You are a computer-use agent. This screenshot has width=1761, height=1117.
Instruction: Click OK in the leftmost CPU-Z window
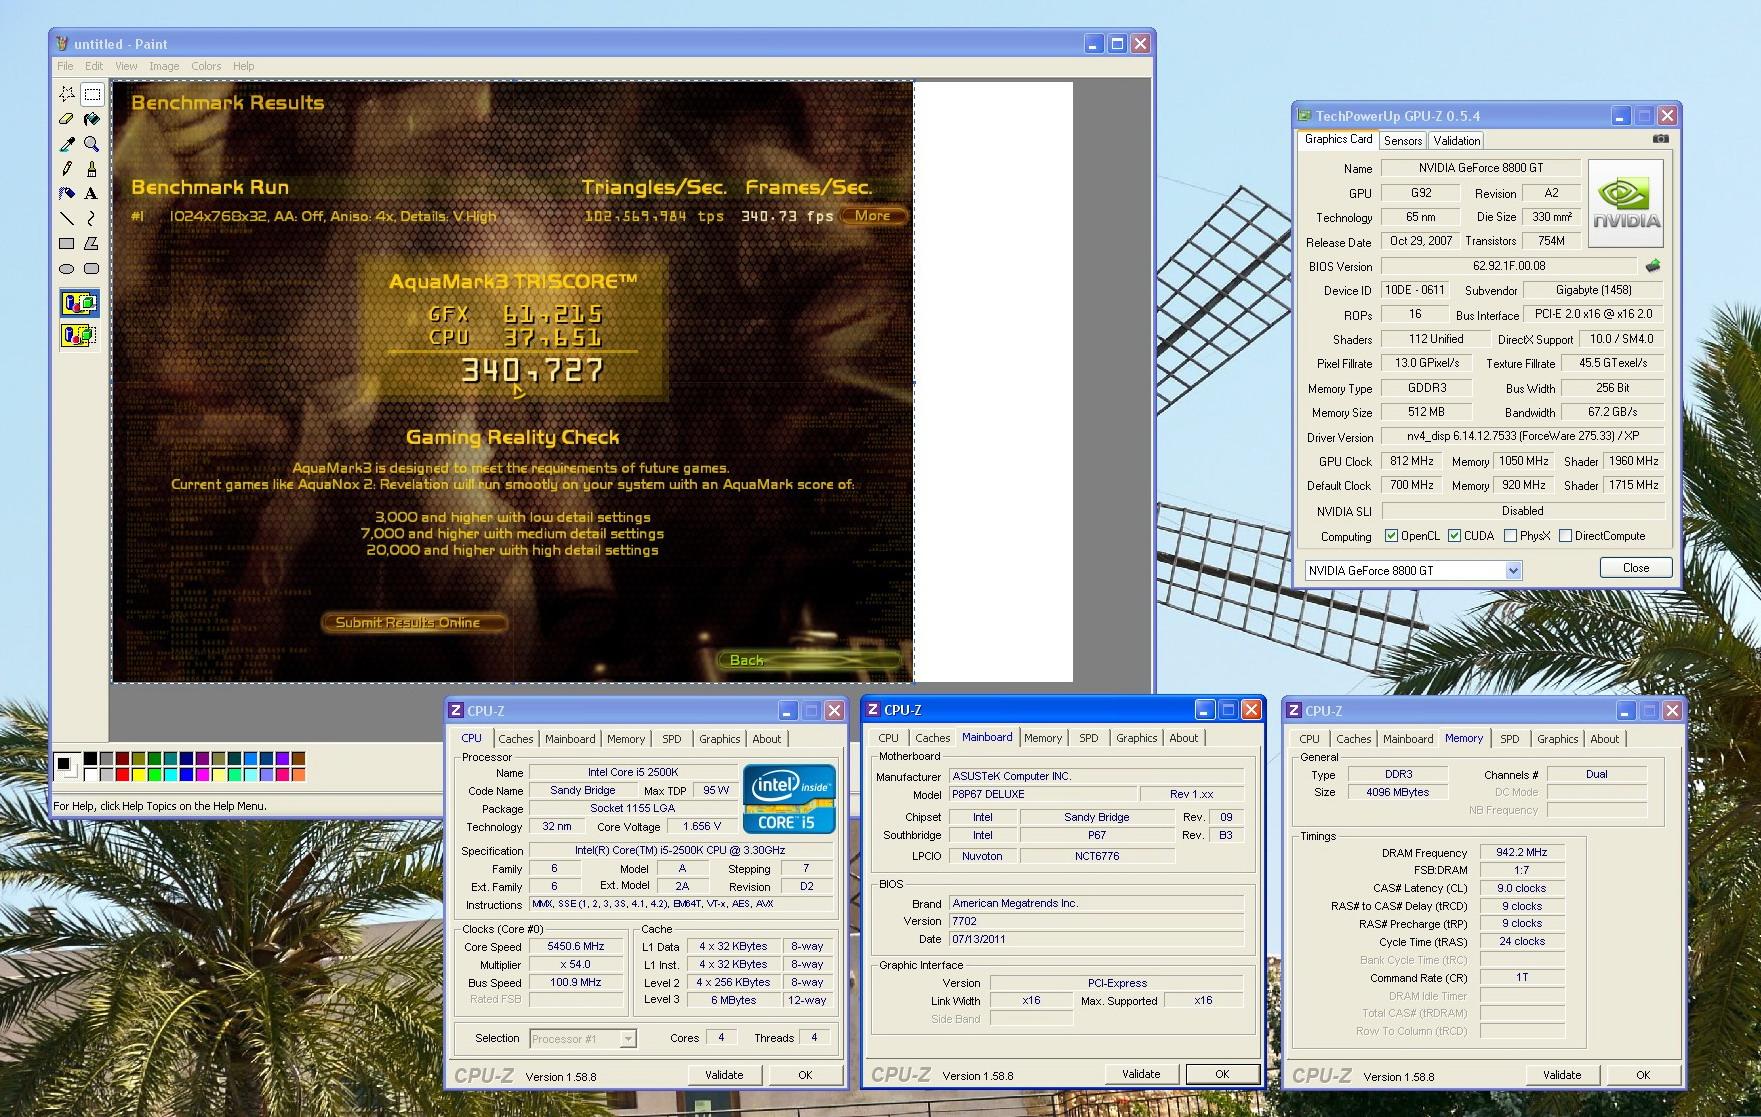coord(805,1075)
